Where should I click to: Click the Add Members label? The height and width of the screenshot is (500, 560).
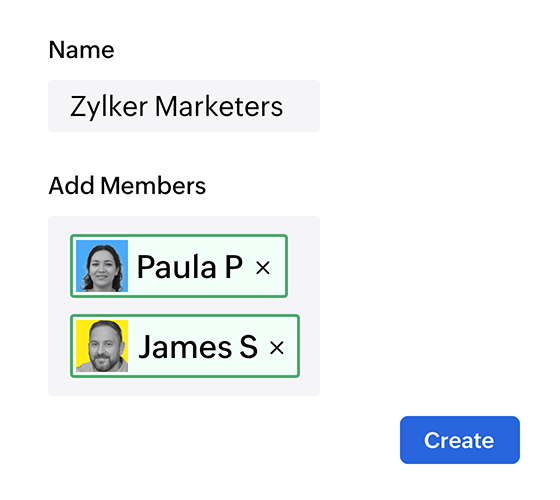127,186
